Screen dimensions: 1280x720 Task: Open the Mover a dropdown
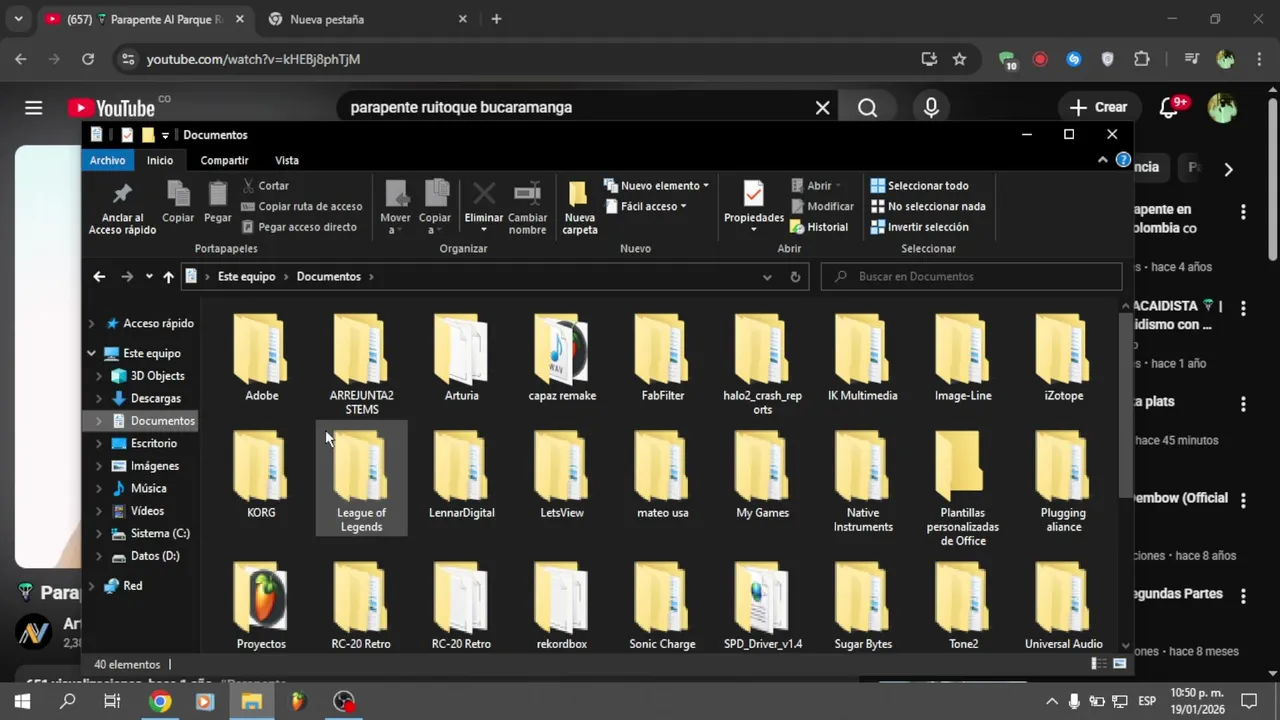[395, 208]
